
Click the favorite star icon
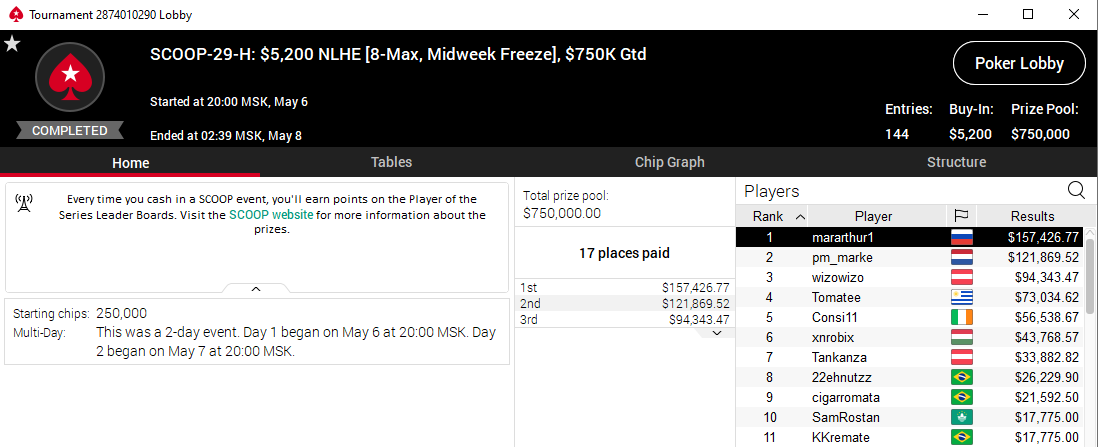[x=12, y=44]
